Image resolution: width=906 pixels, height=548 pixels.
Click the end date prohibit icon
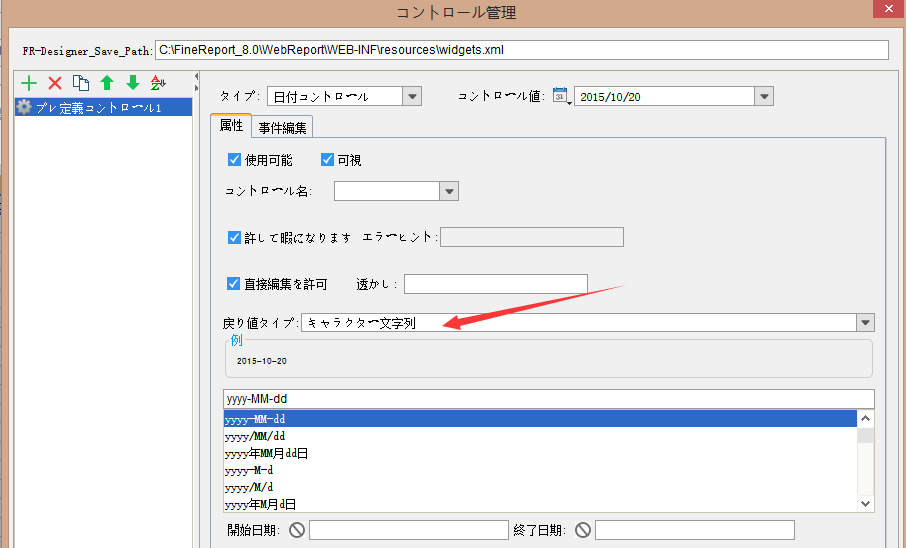[583, 530]
